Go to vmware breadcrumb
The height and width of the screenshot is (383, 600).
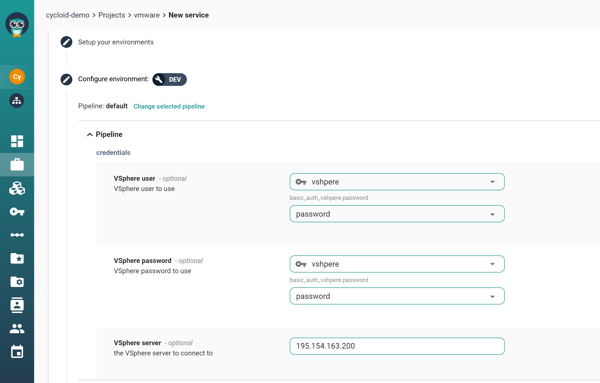(147, 15)
